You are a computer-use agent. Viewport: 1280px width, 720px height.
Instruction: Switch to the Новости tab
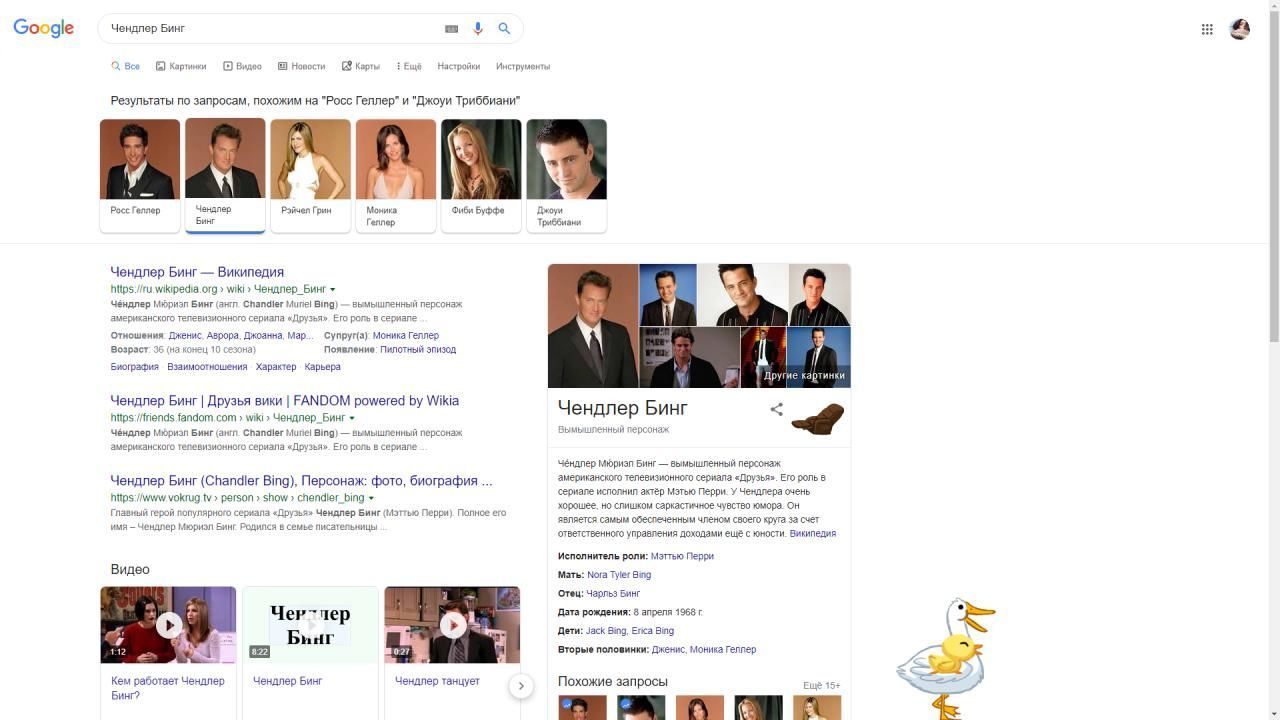[302, 66]
